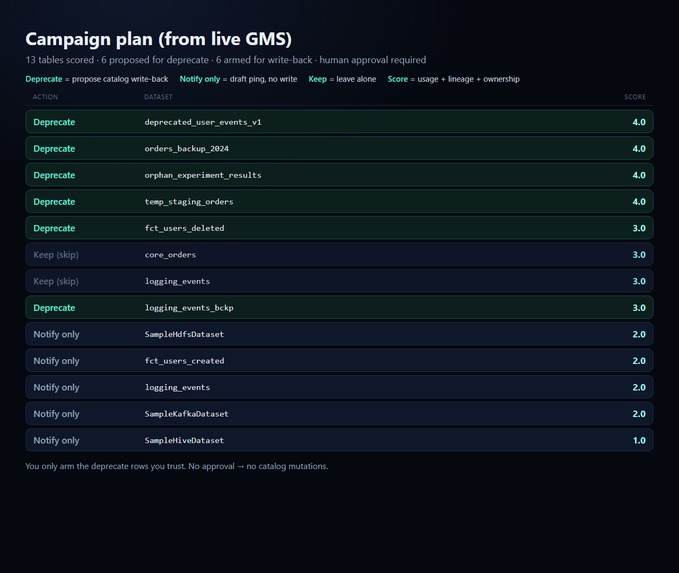Select dataset core_orders
This screenshot has height=573, width=679.
[x=170, y=255]
